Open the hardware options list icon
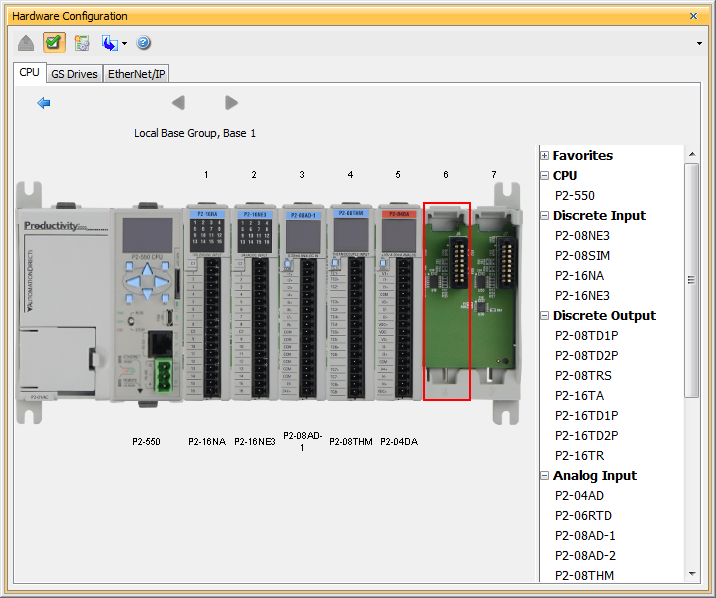Screen dimensions: 716x598 [82, 43]
